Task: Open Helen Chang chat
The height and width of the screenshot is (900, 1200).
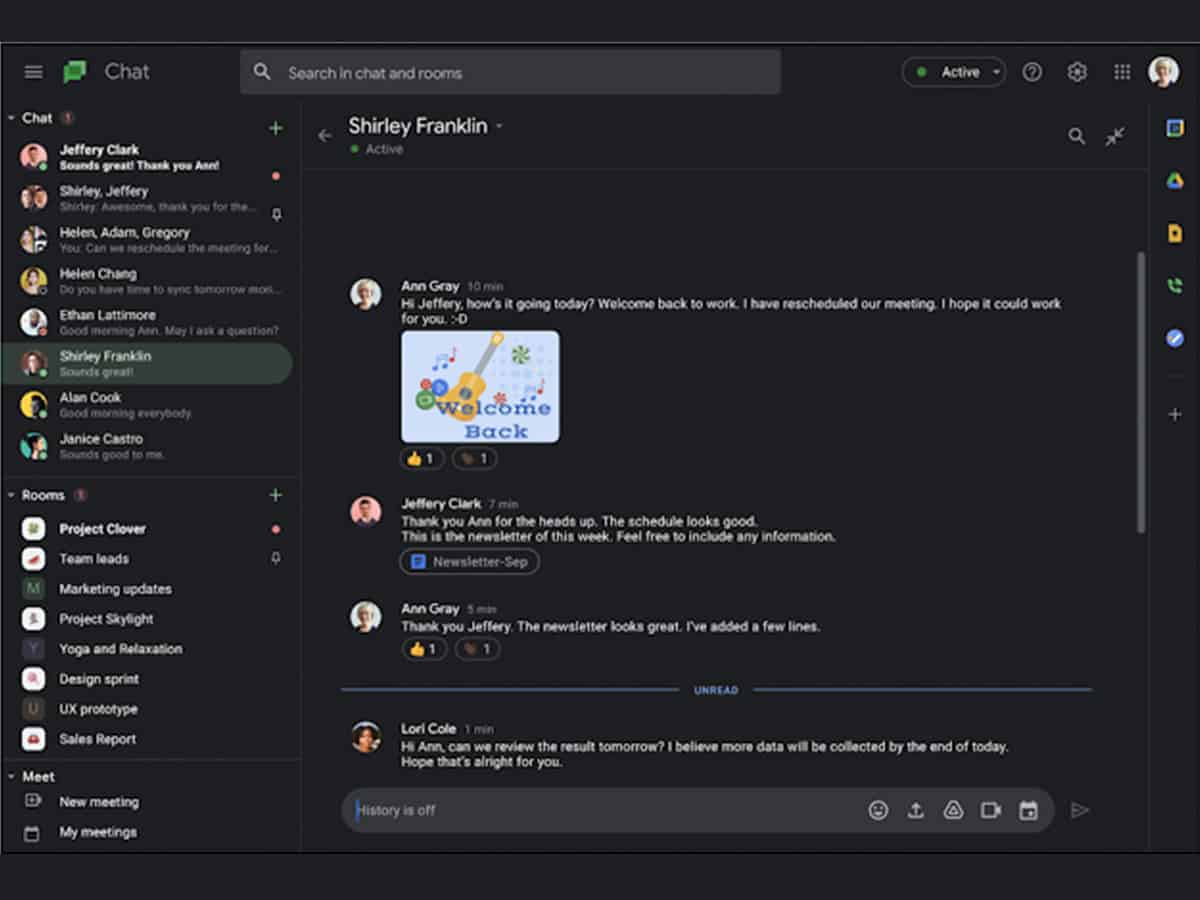Action: 148,281
